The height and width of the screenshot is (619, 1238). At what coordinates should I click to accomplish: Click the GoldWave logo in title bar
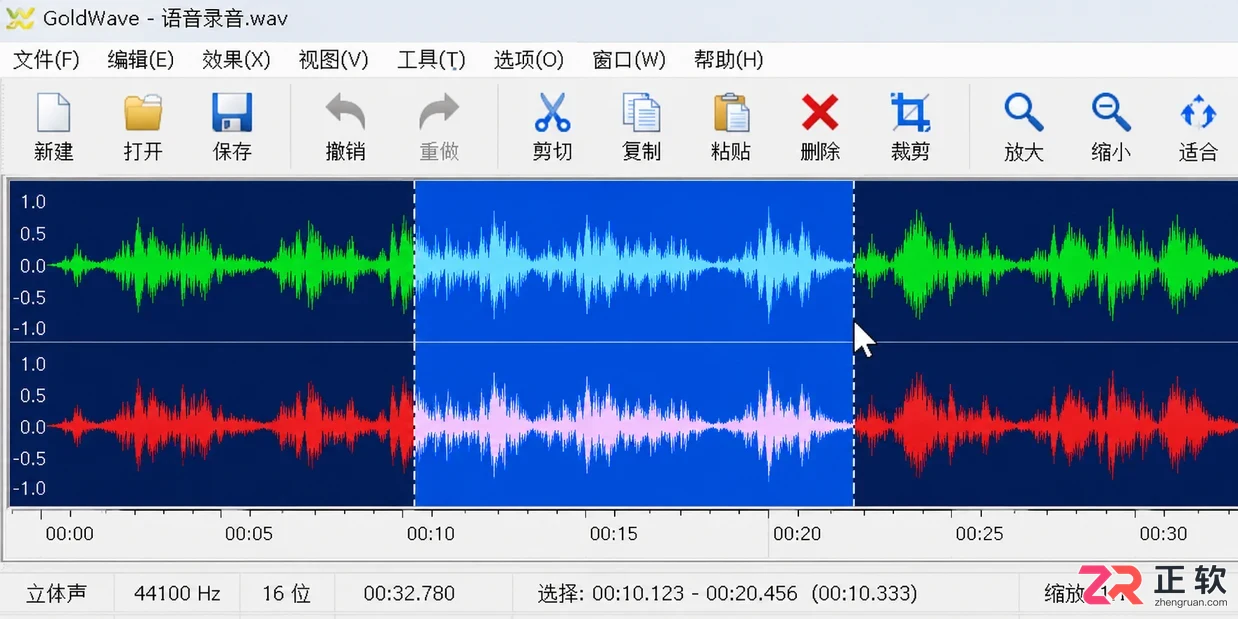[x=20, y=18]
